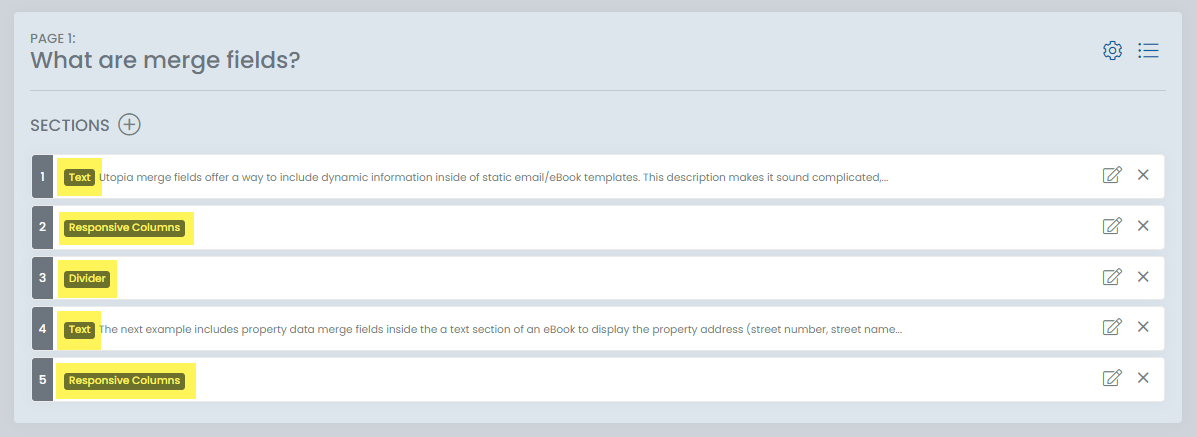
Task: Remove section 5 Responsive Columns
Action: [1143, 378]
